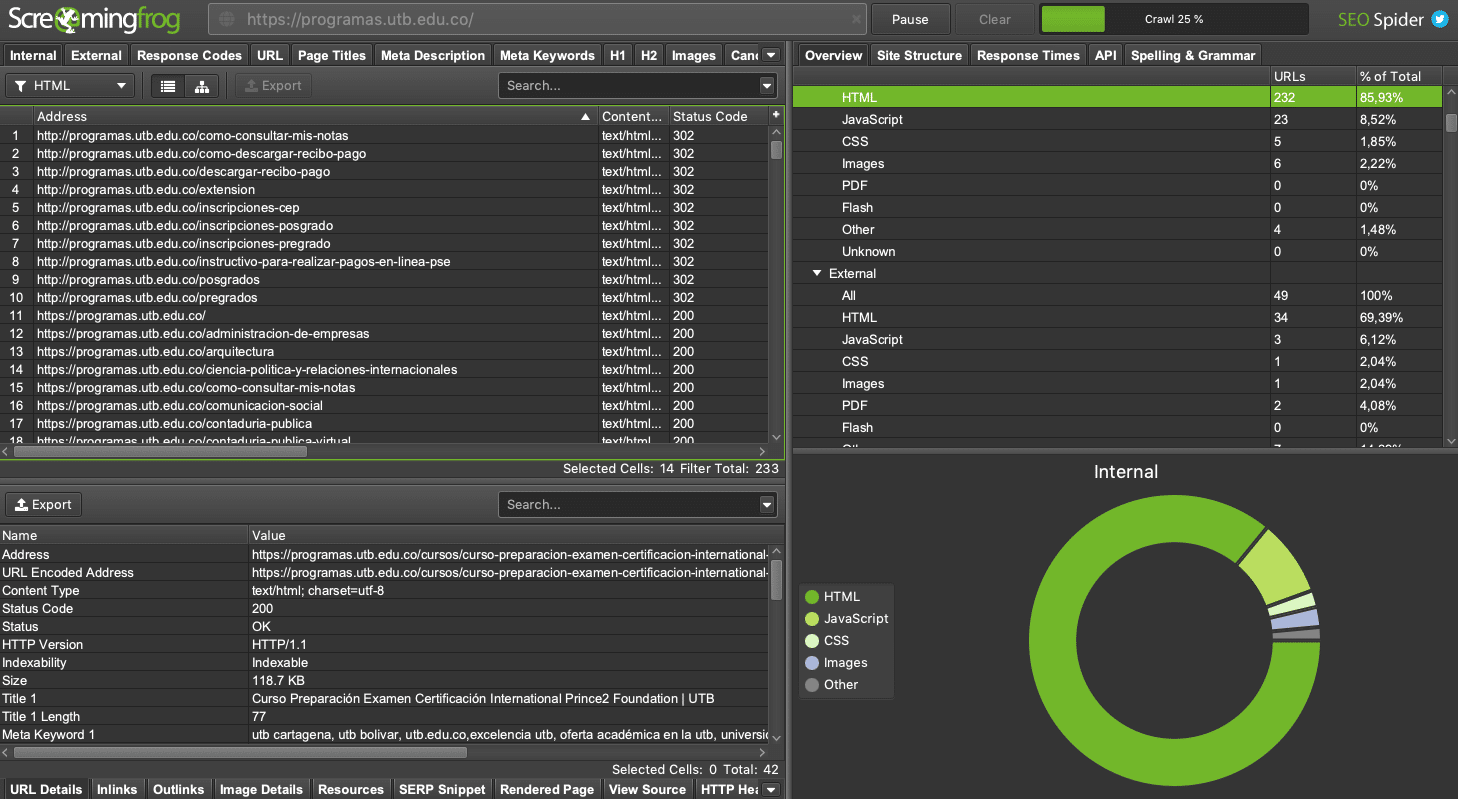Expand the top search box dropdown arrow
The width and height of the screenshot is (1458, 799).
[x=767, y=86]
